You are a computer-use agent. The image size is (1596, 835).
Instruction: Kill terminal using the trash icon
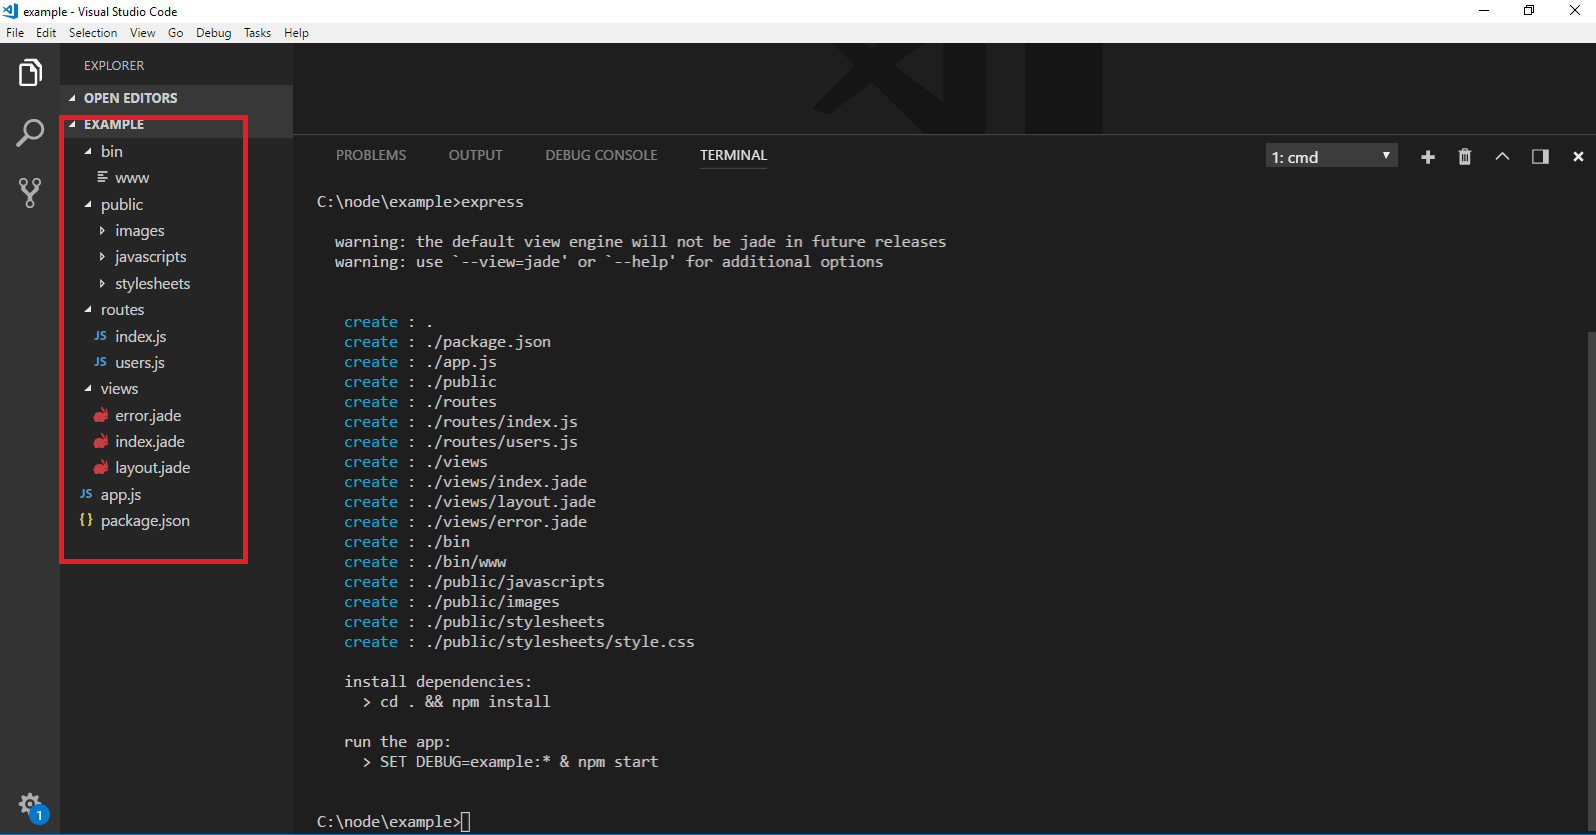pos(1465,157)
